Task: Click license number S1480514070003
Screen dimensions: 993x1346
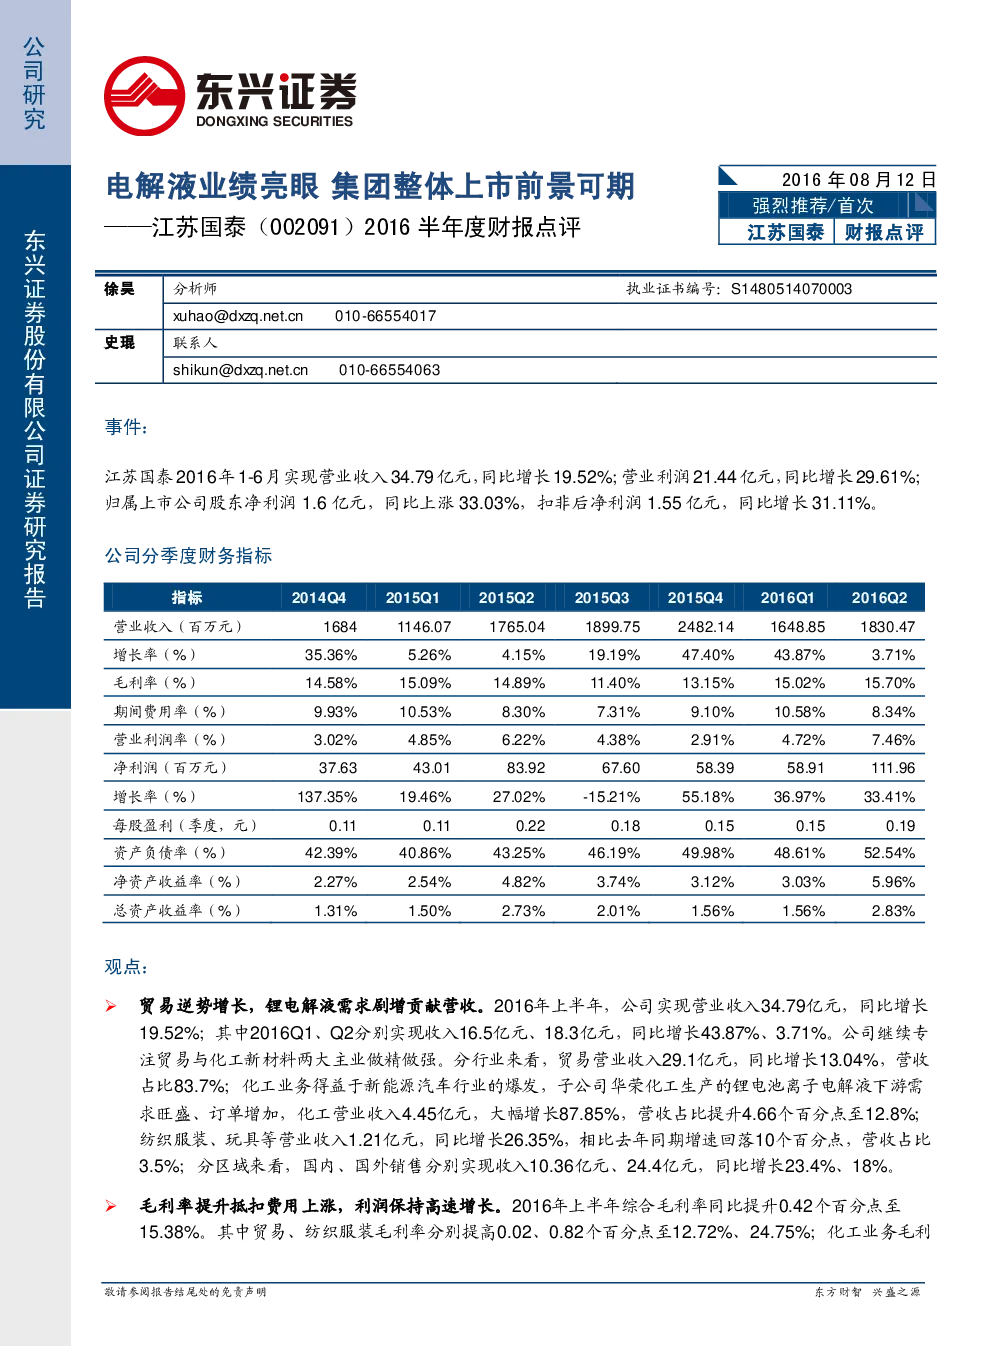Action: (791, 289)
